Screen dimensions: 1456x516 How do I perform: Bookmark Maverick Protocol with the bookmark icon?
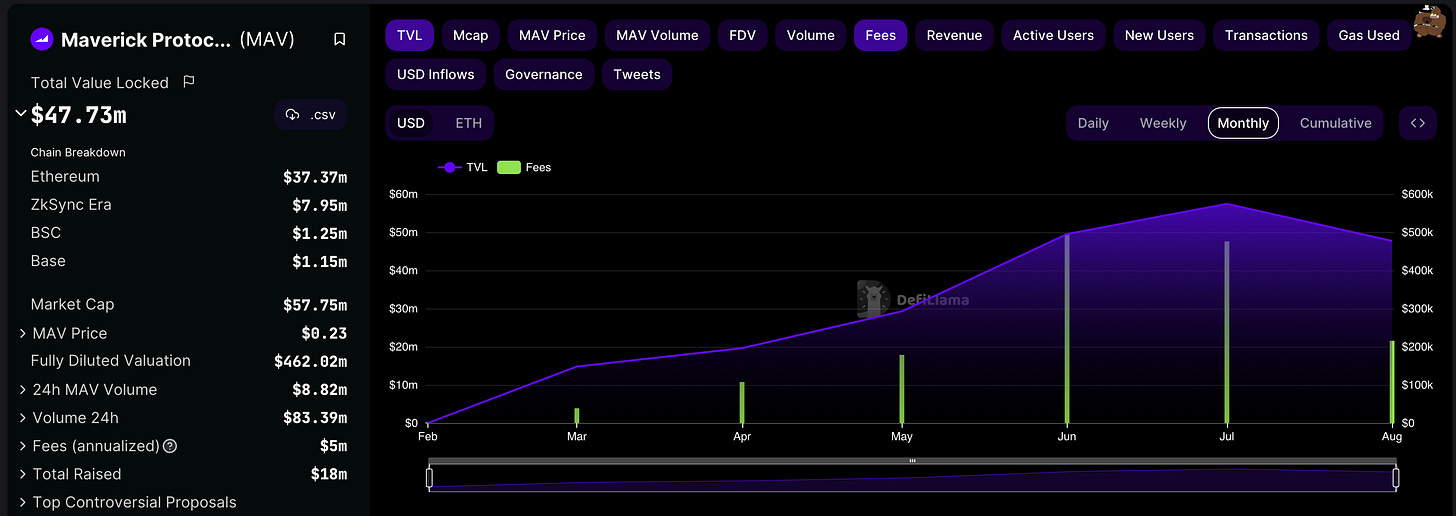coord(340,39)
